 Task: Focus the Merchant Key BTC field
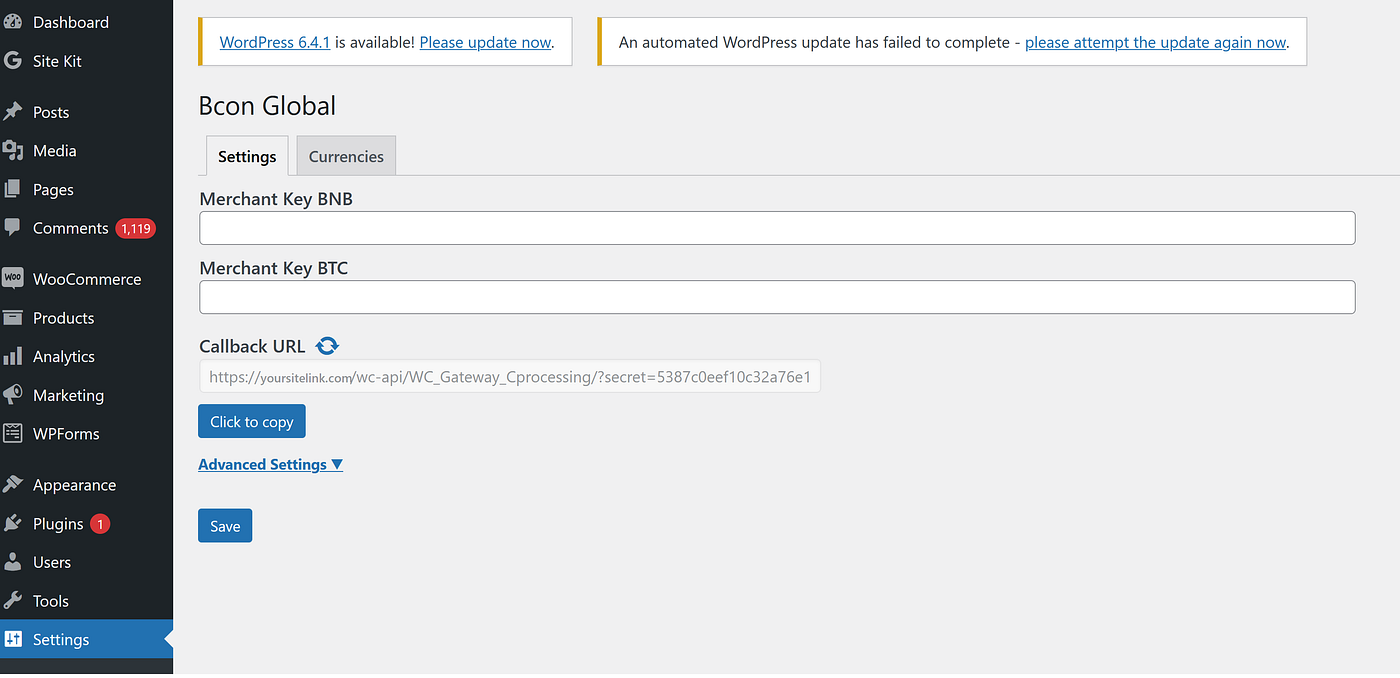777,297
